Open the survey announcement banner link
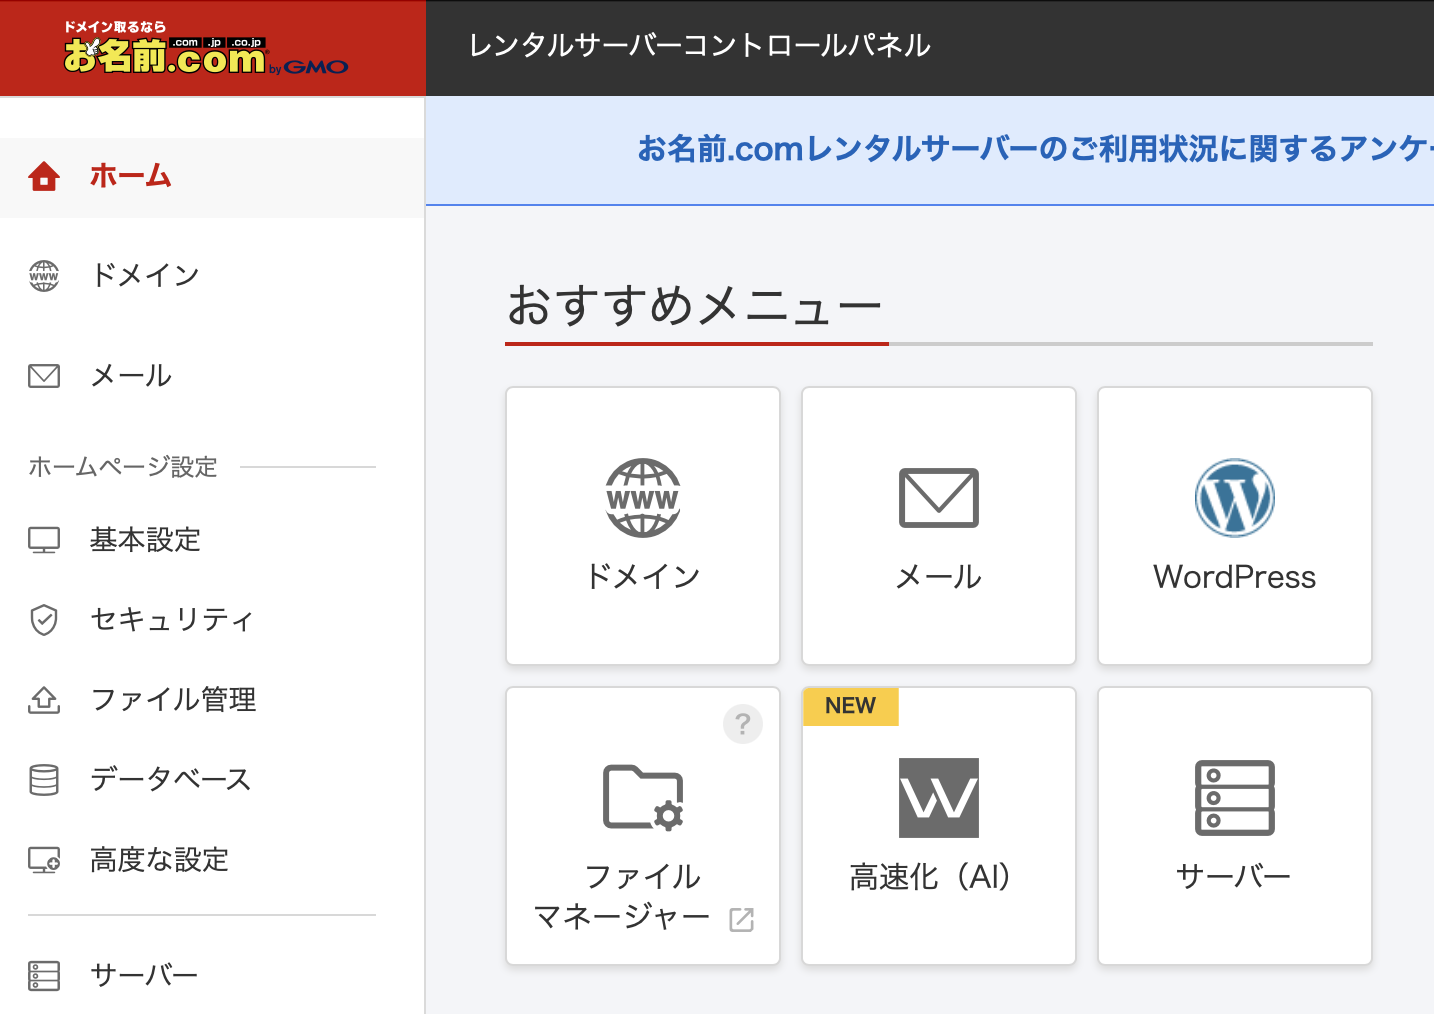This screenshot has width=1434, height=1014. pyautogui.click(x=1035, y=149)
